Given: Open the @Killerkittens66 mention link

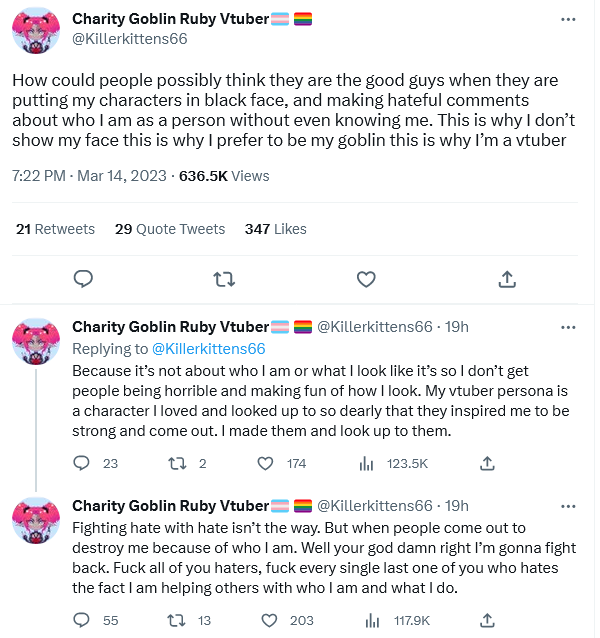Looking at the screenshot, I should 208,349.
